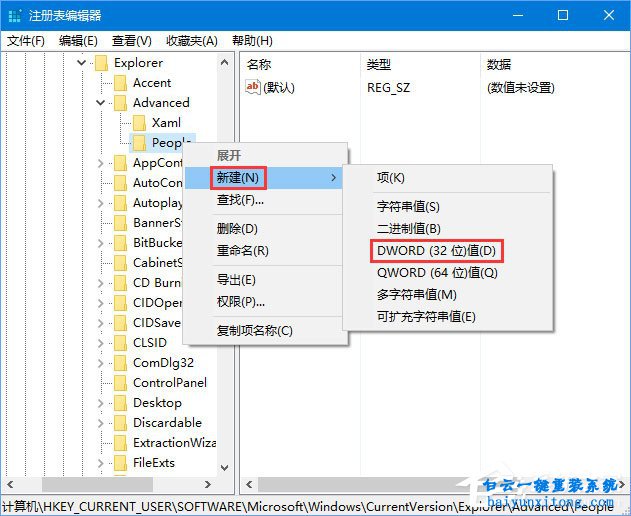Click the tree pane scroll-up arrow
Viewport: 631px width, 516px height.
(225, 62)
